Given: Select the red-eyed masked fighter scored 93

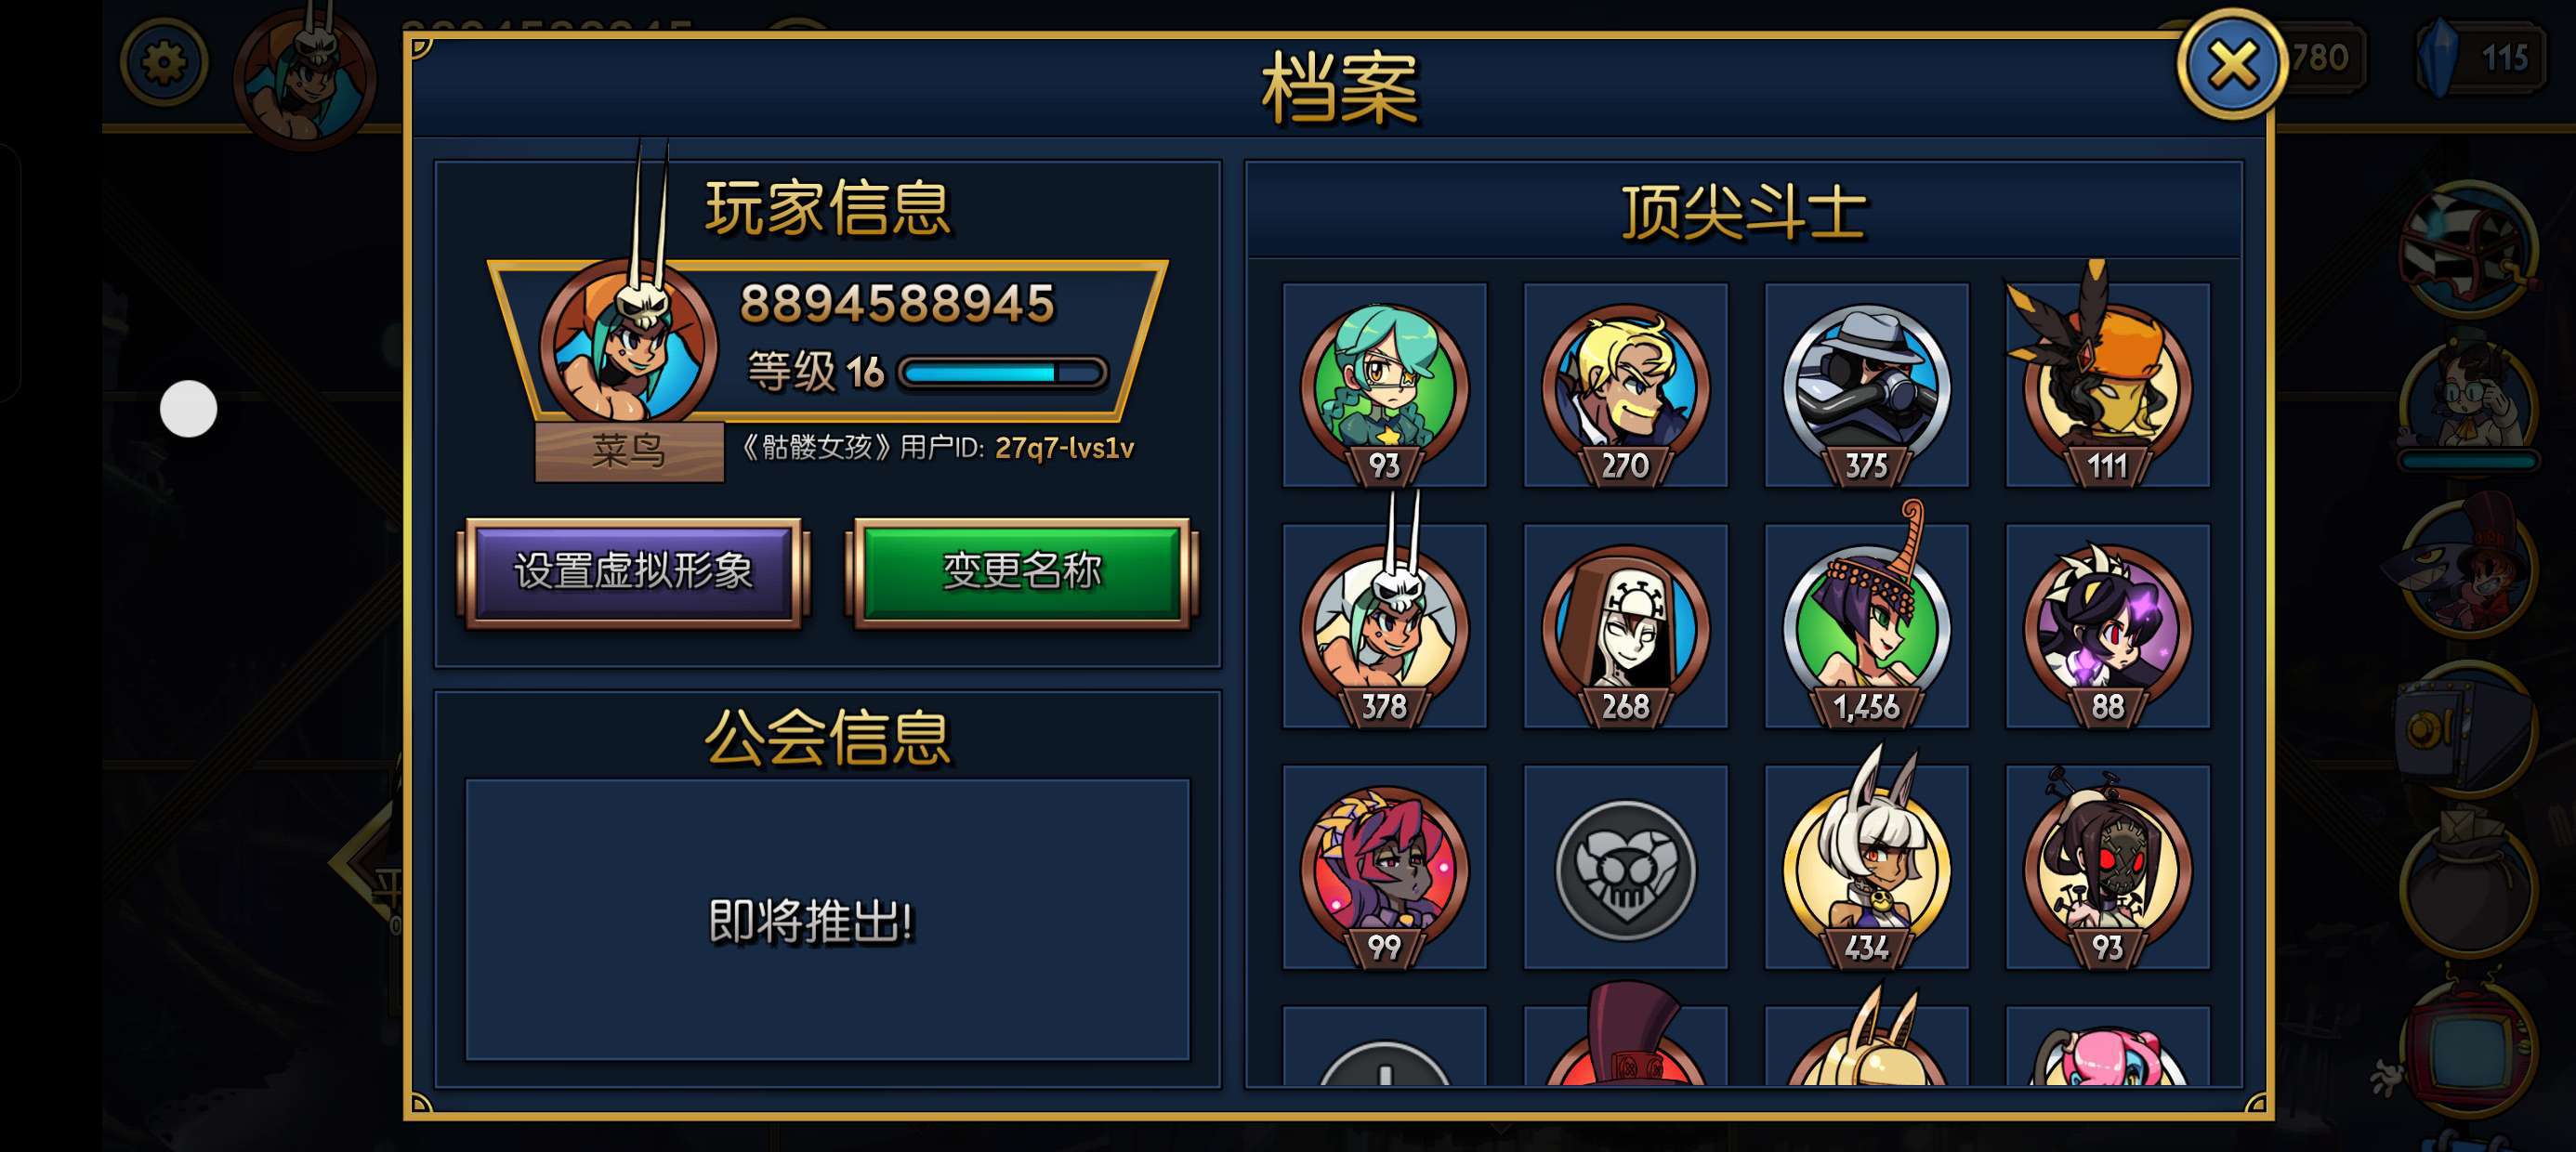Looking at the screenshot, I should [2107, 868].
